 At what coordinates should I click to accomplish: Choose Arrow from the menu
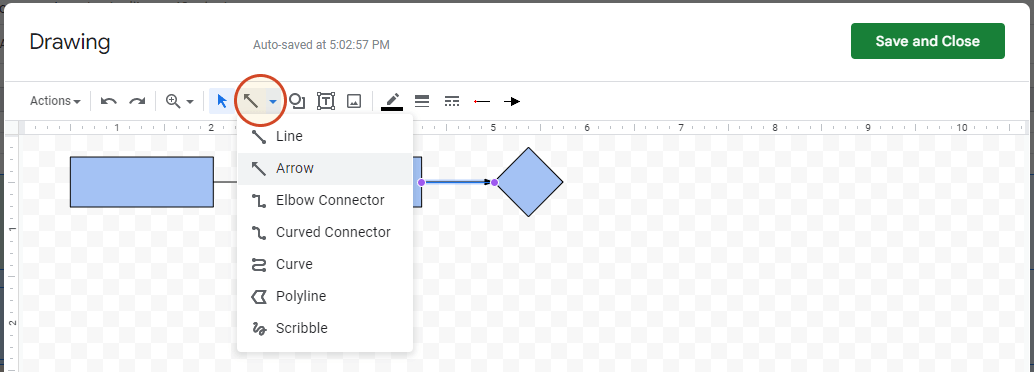(325, 168)
